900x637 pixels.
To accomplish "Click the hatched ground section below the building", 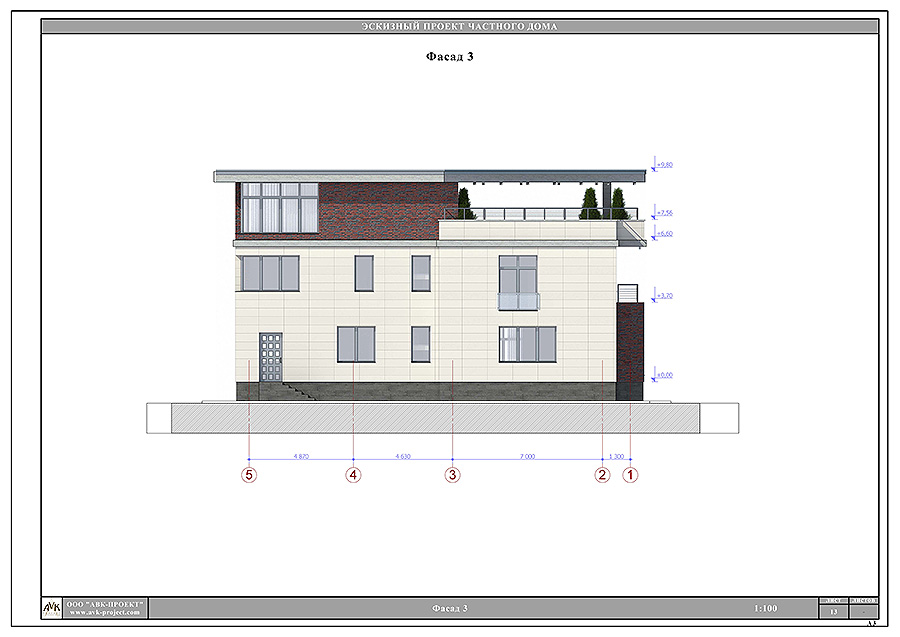I will point(435,418).
